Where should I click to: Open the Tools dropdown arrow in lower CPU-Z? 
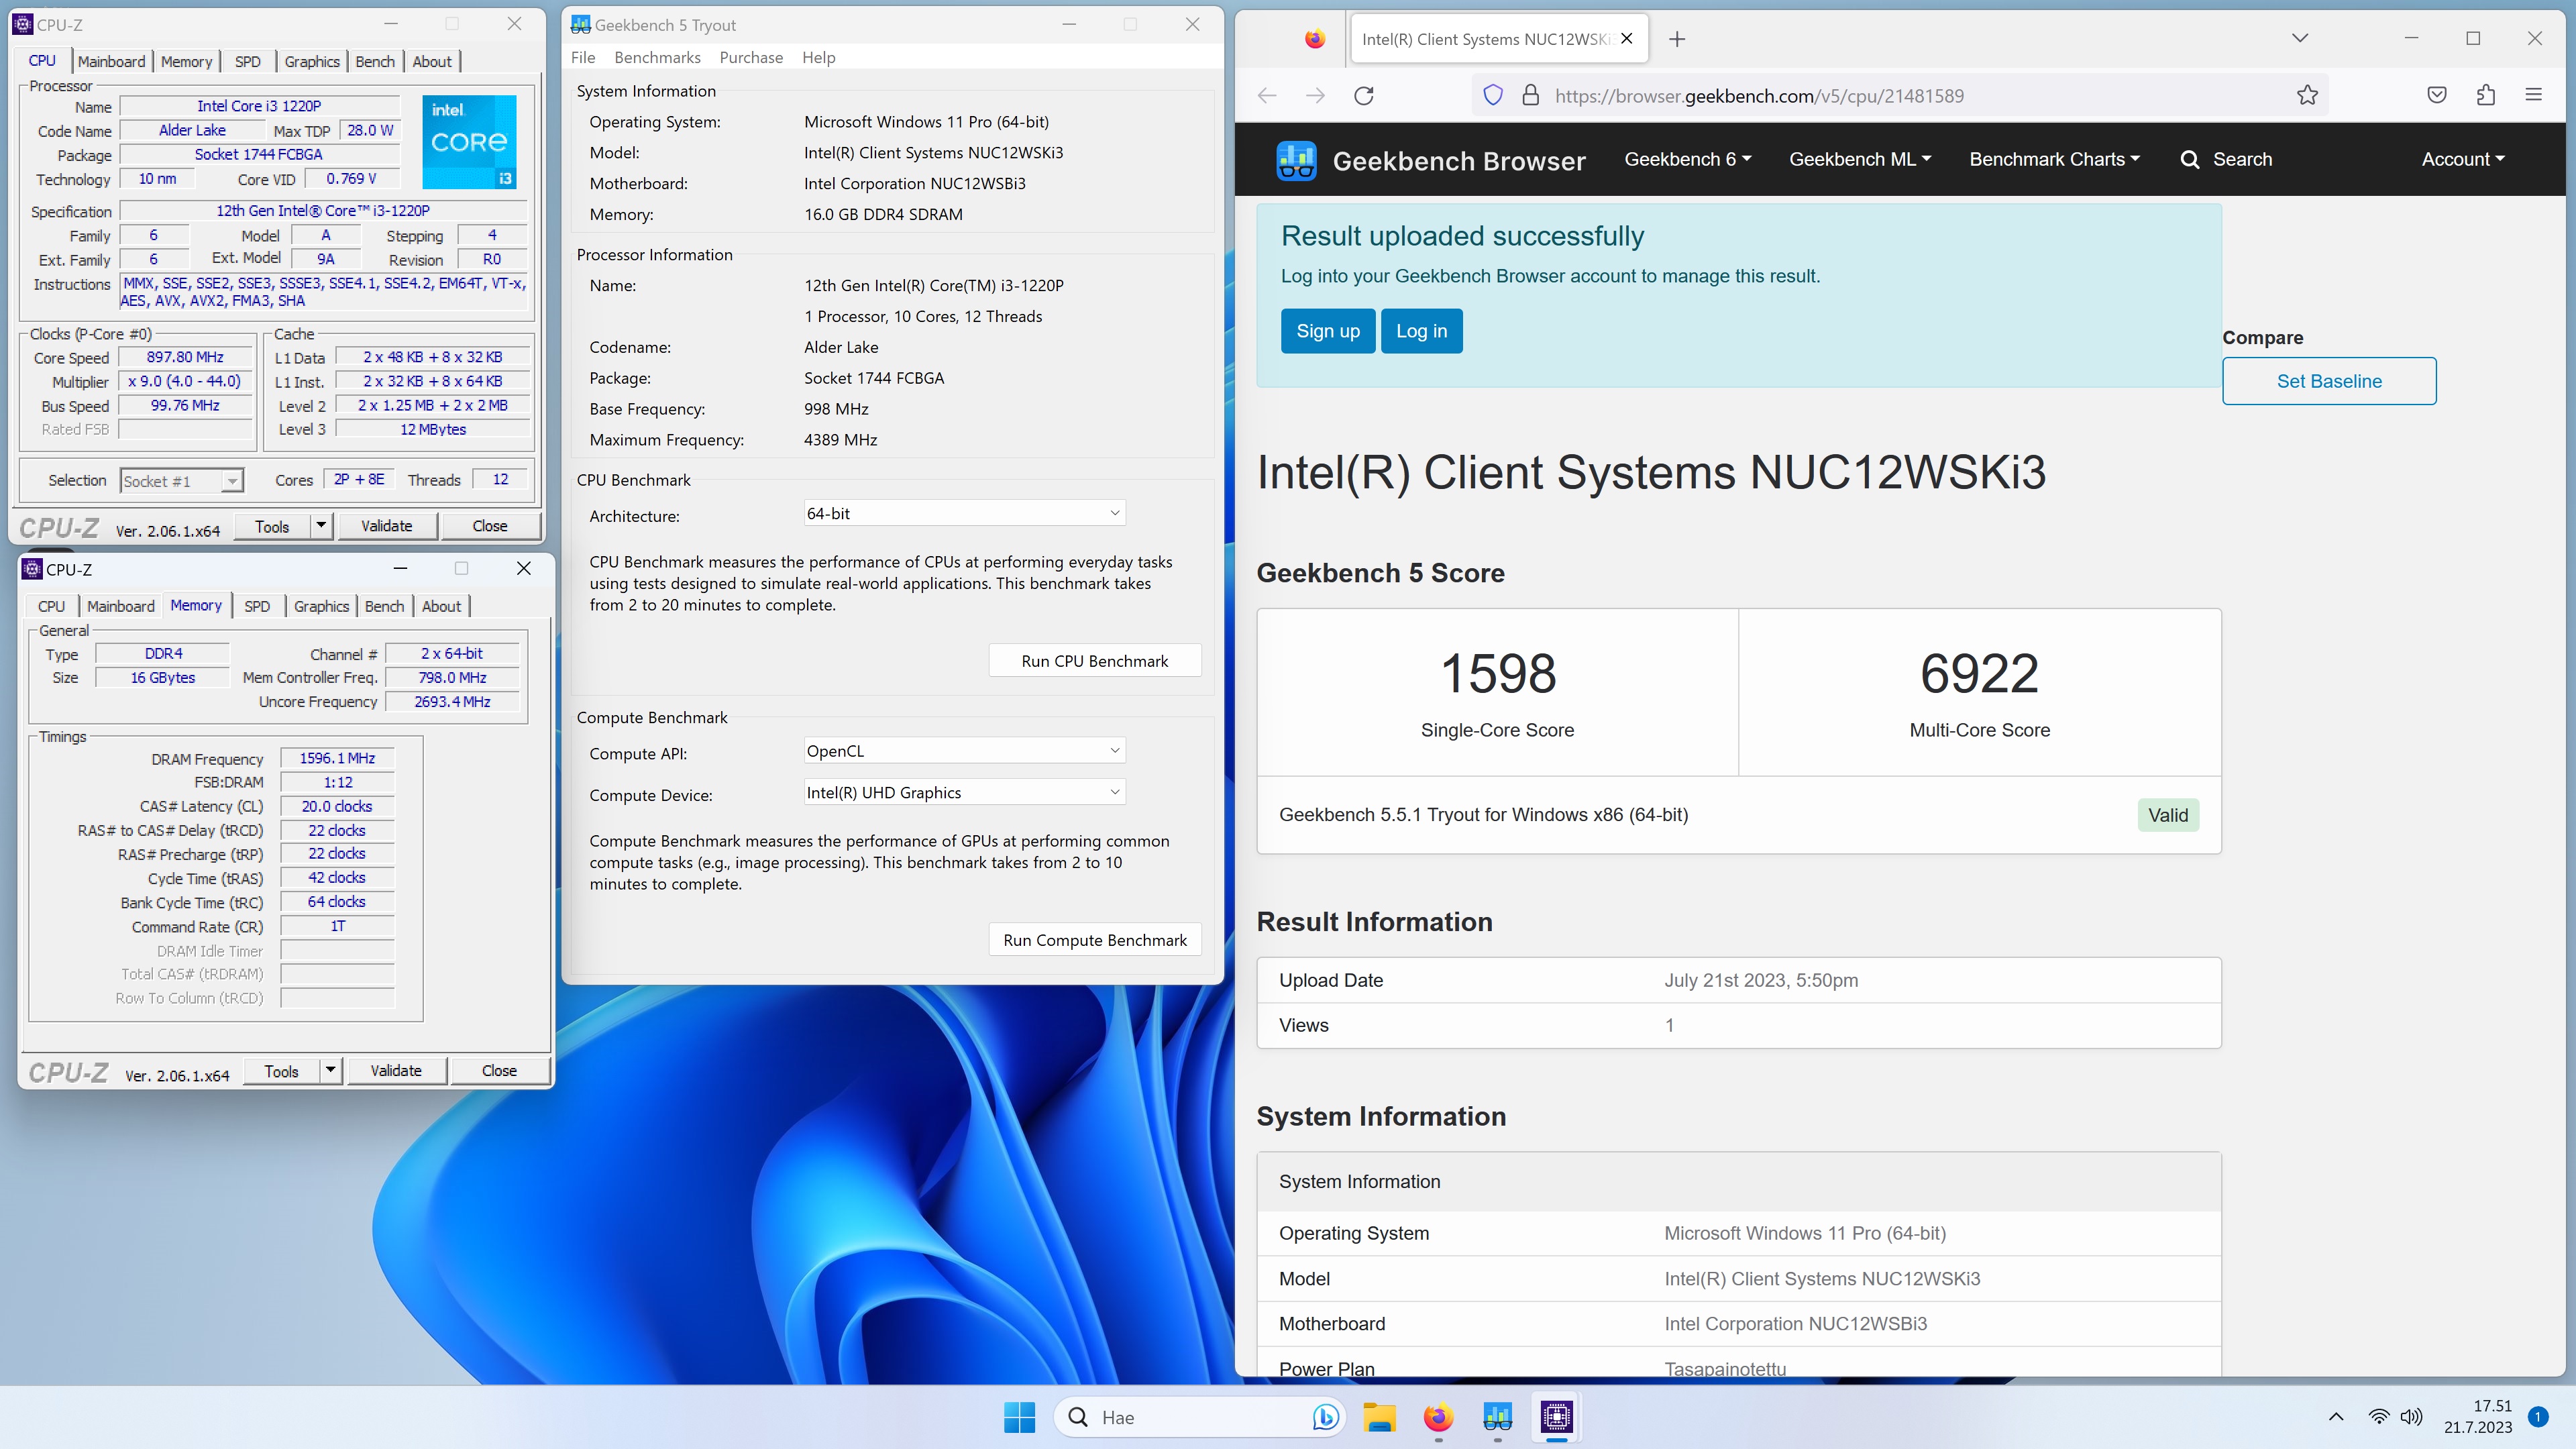click(331, 1071)
